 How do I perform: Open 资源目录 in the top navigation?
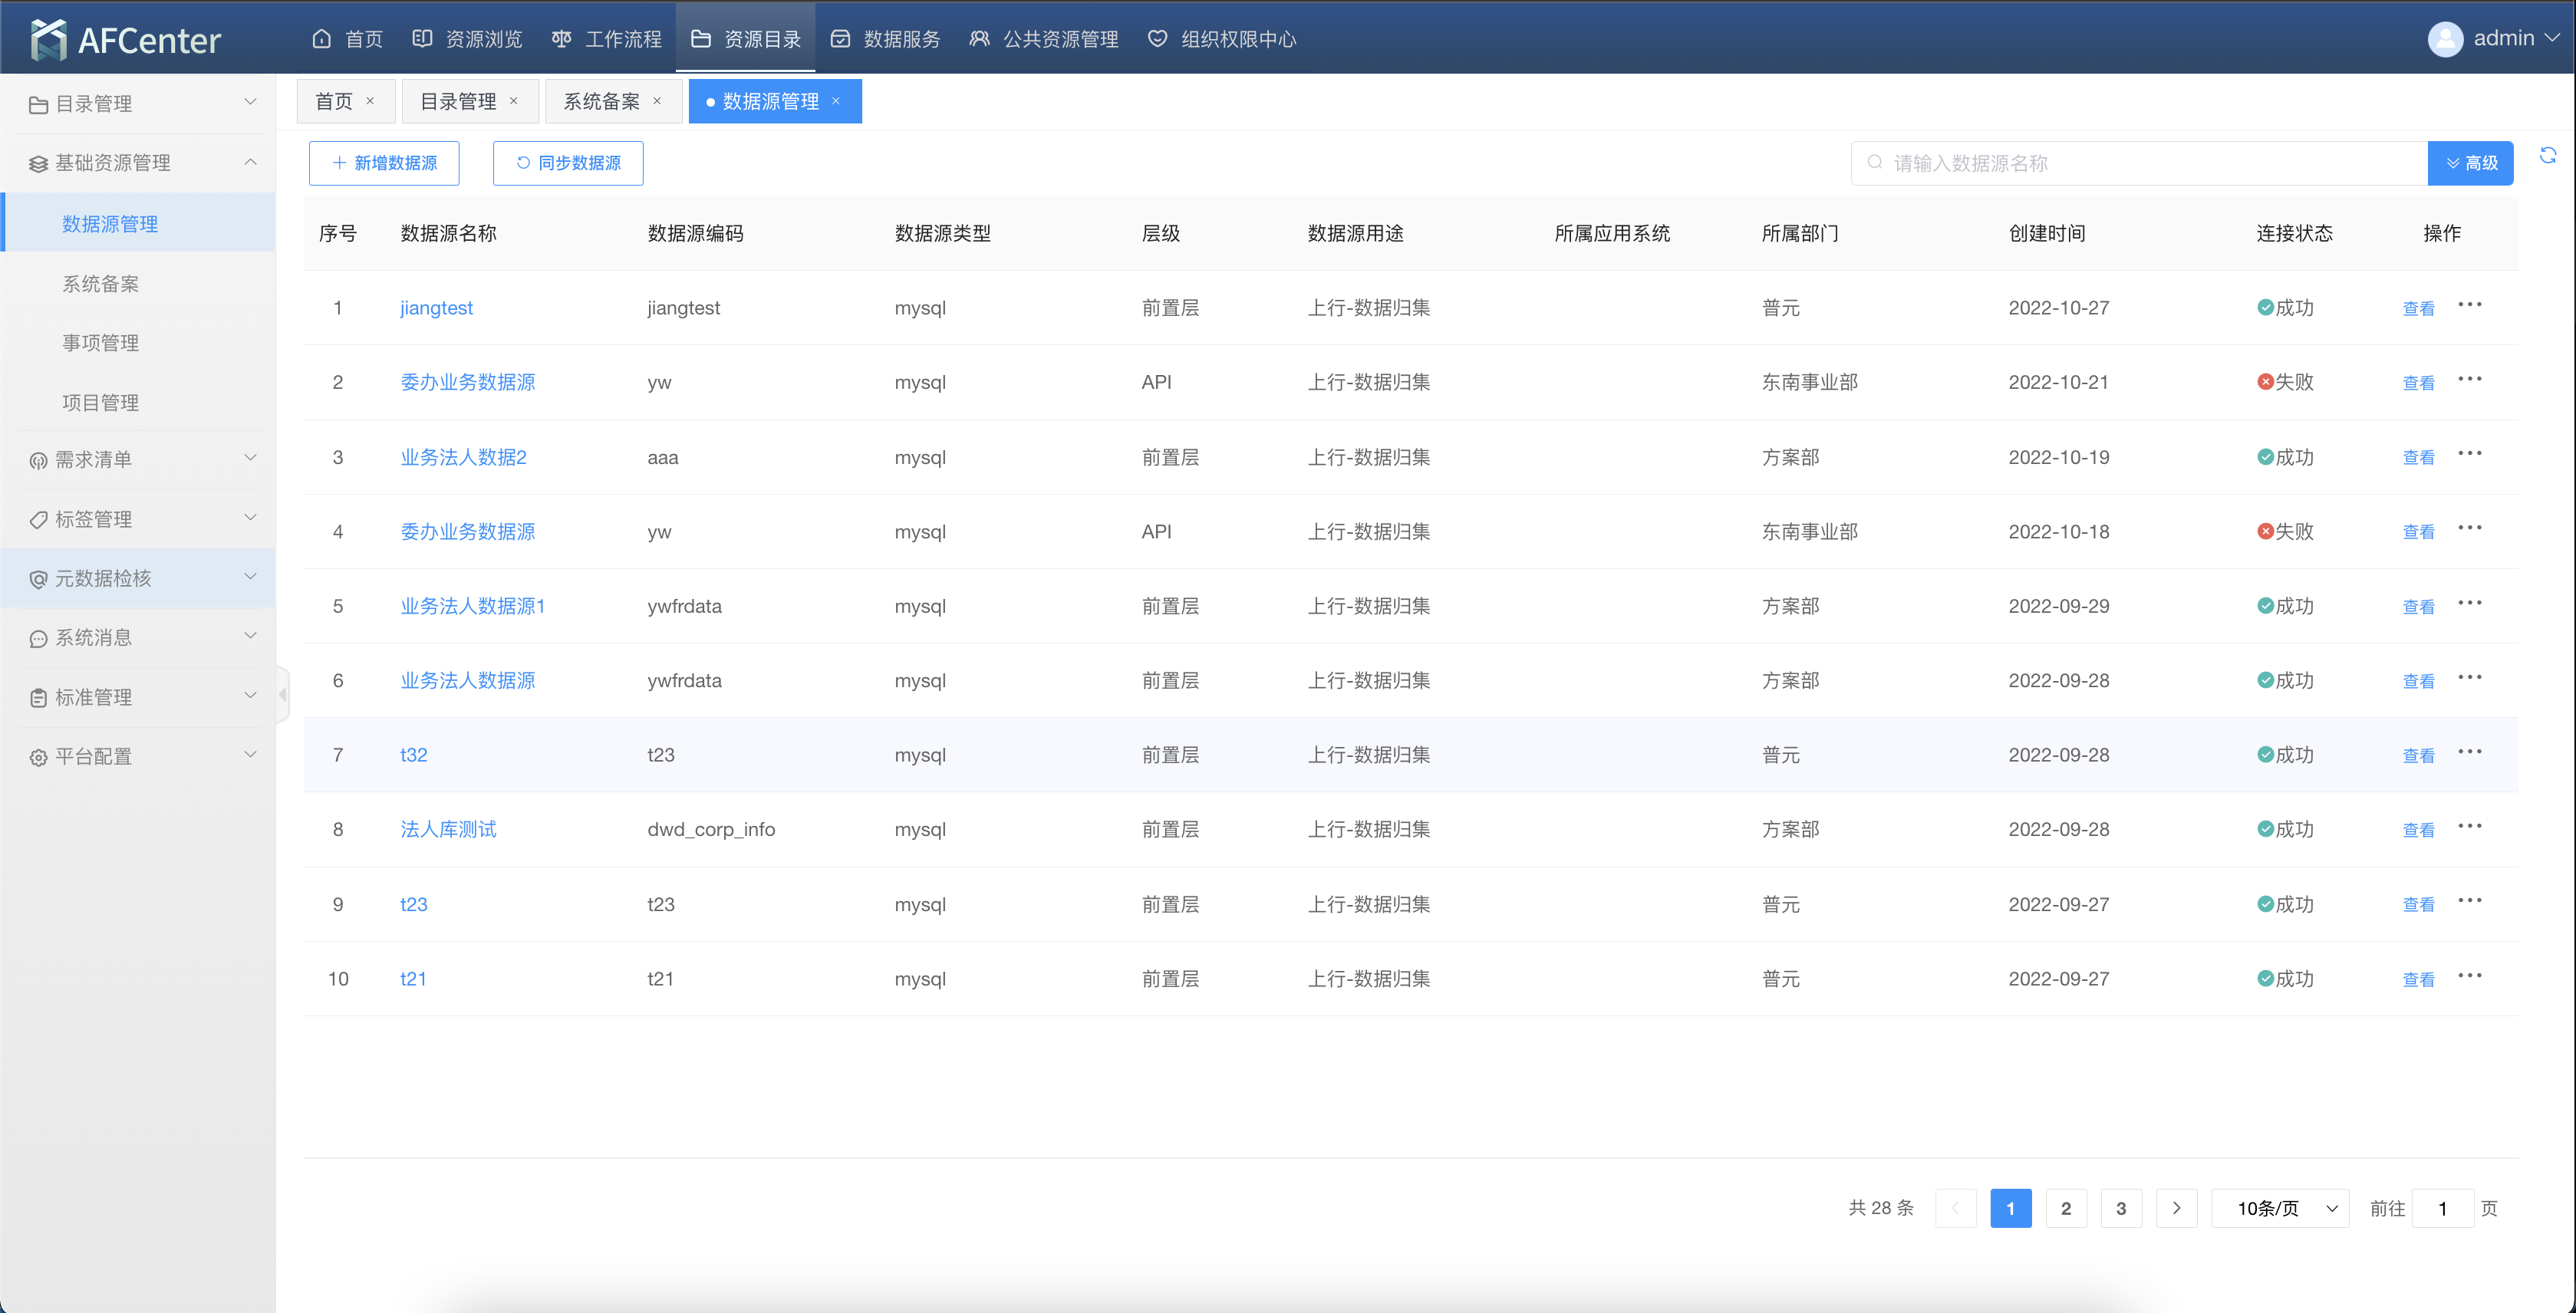[x=746, y=39]
